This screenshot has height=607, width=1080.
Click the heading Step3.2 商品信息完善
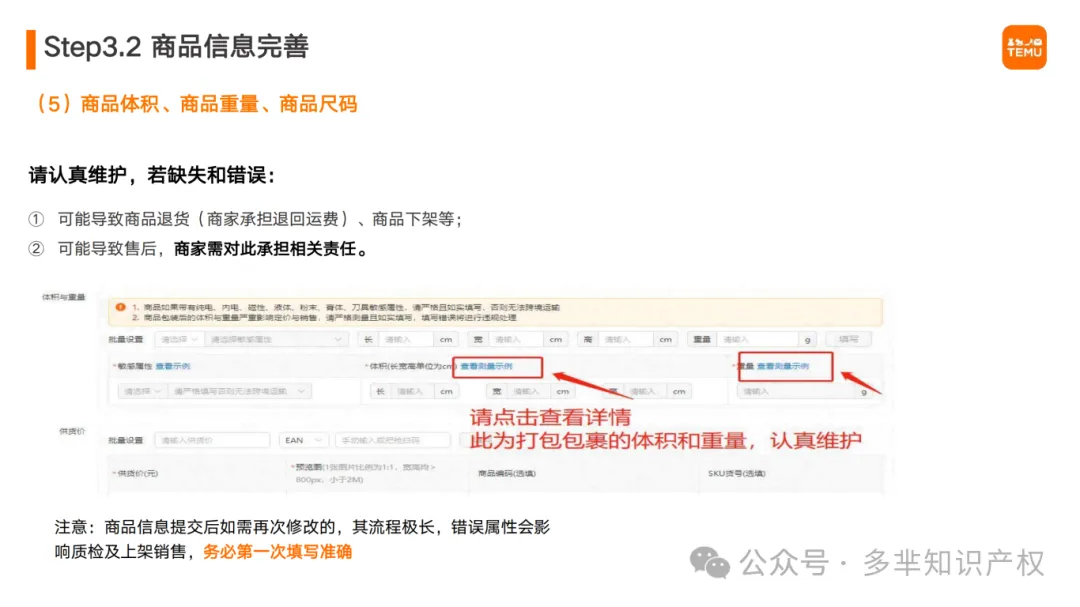click(x=176, y=47)
